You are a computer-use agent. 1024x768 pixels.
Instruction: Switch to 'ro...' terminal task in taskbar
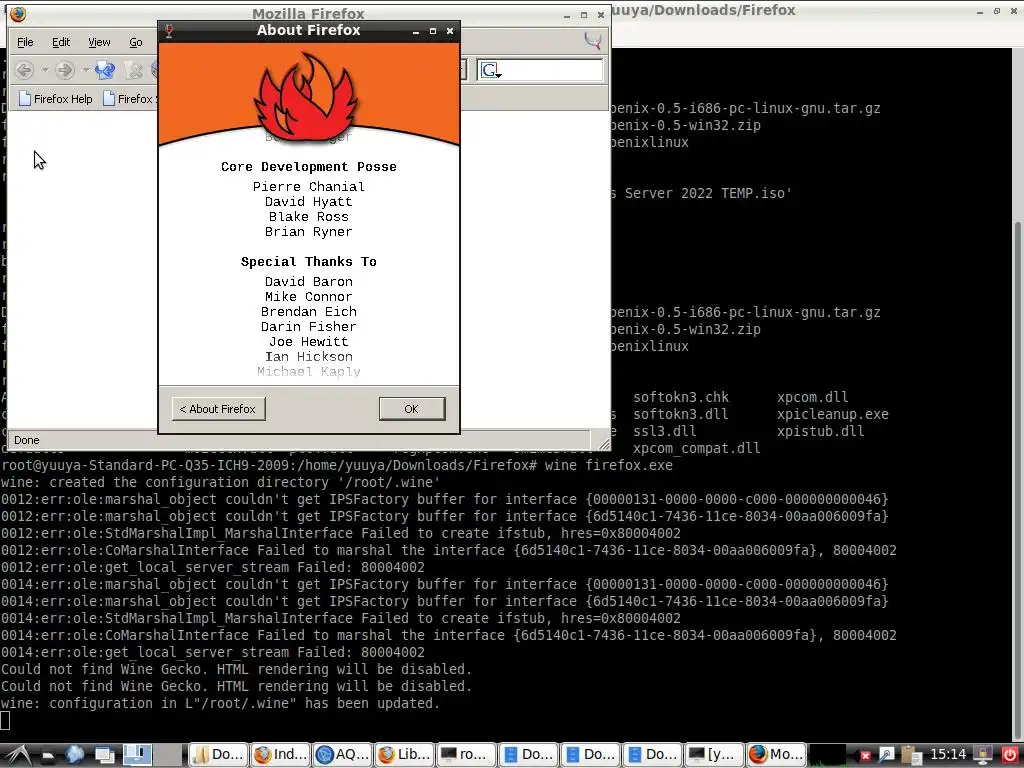click(466, 755)
